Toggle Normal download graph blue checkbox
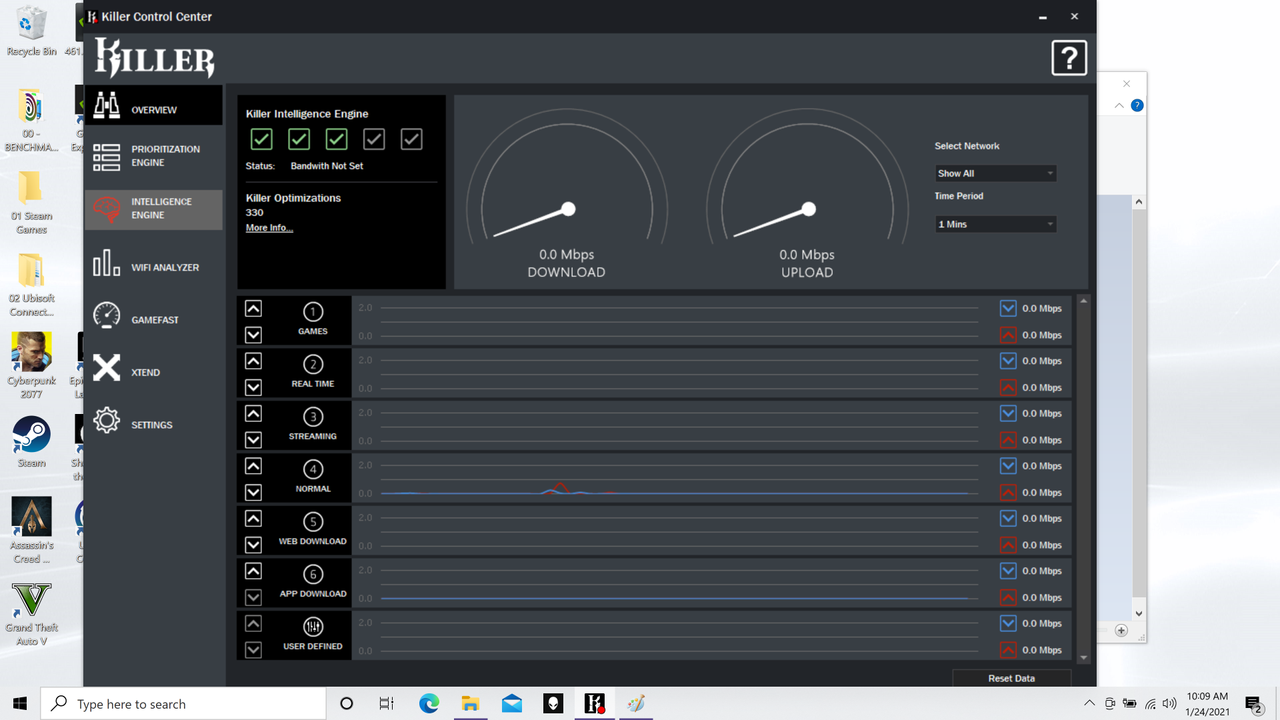 [1008, 466]
